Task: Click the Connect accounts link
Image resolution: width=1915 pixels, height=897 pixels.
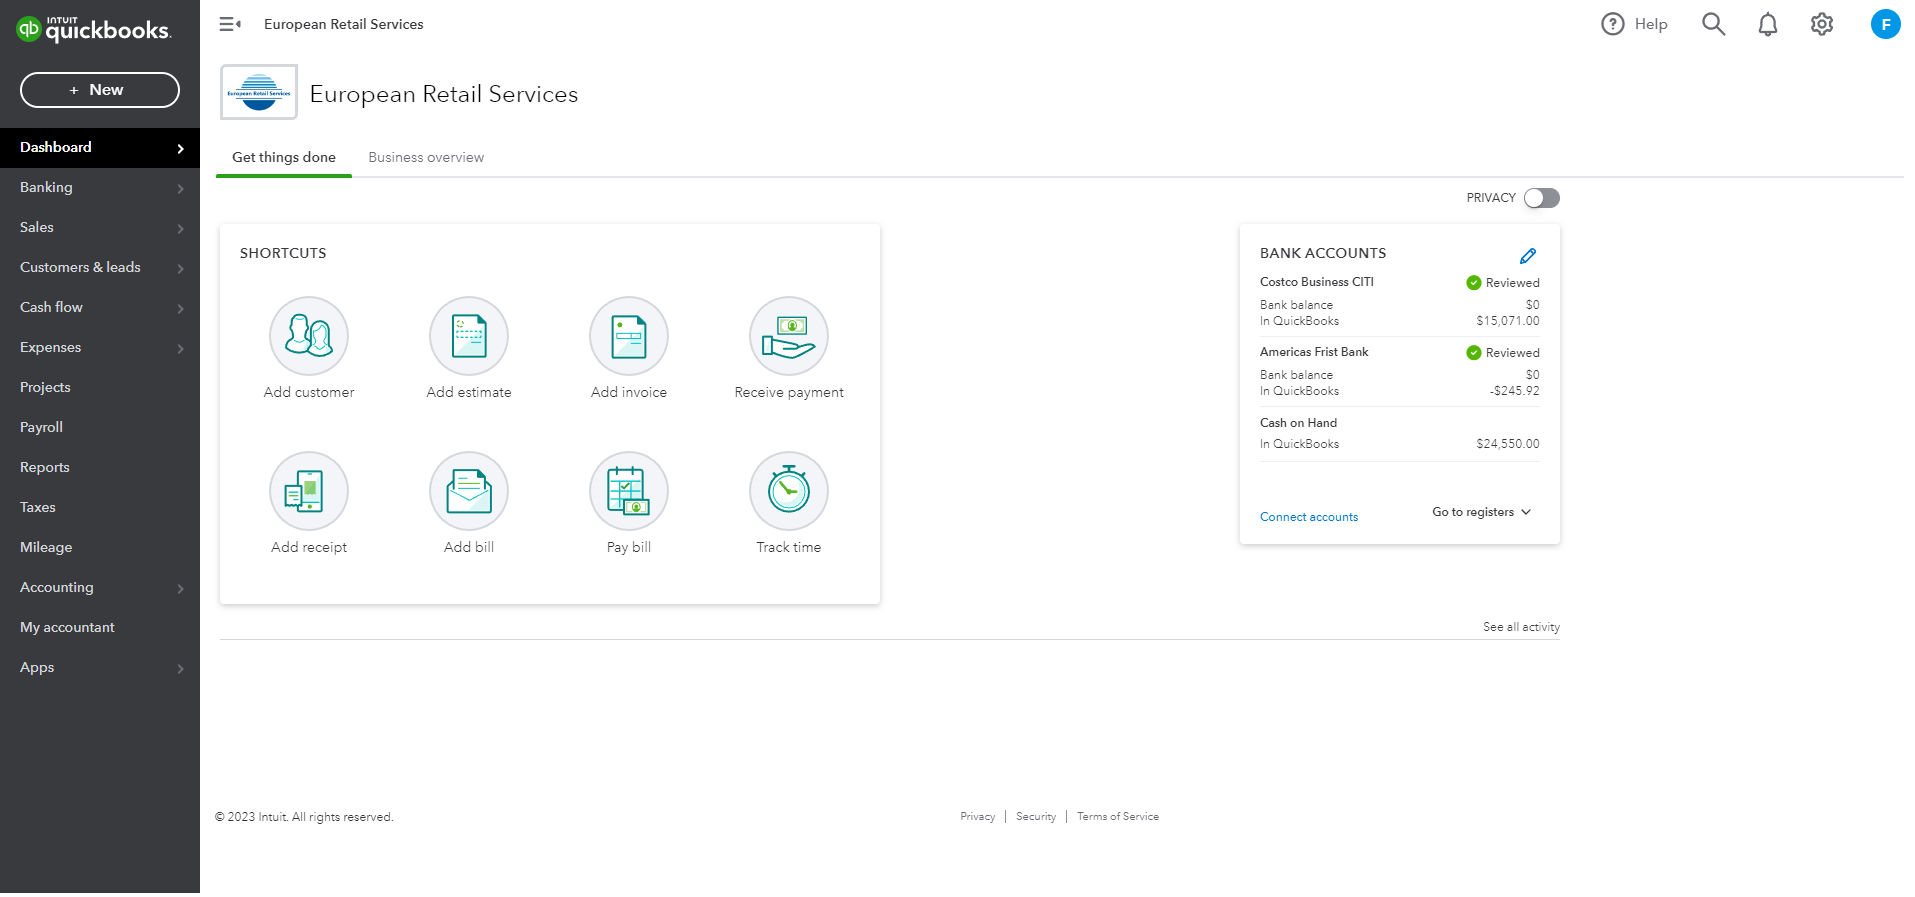Action: pyautogui.click(x=1309, y=517)
